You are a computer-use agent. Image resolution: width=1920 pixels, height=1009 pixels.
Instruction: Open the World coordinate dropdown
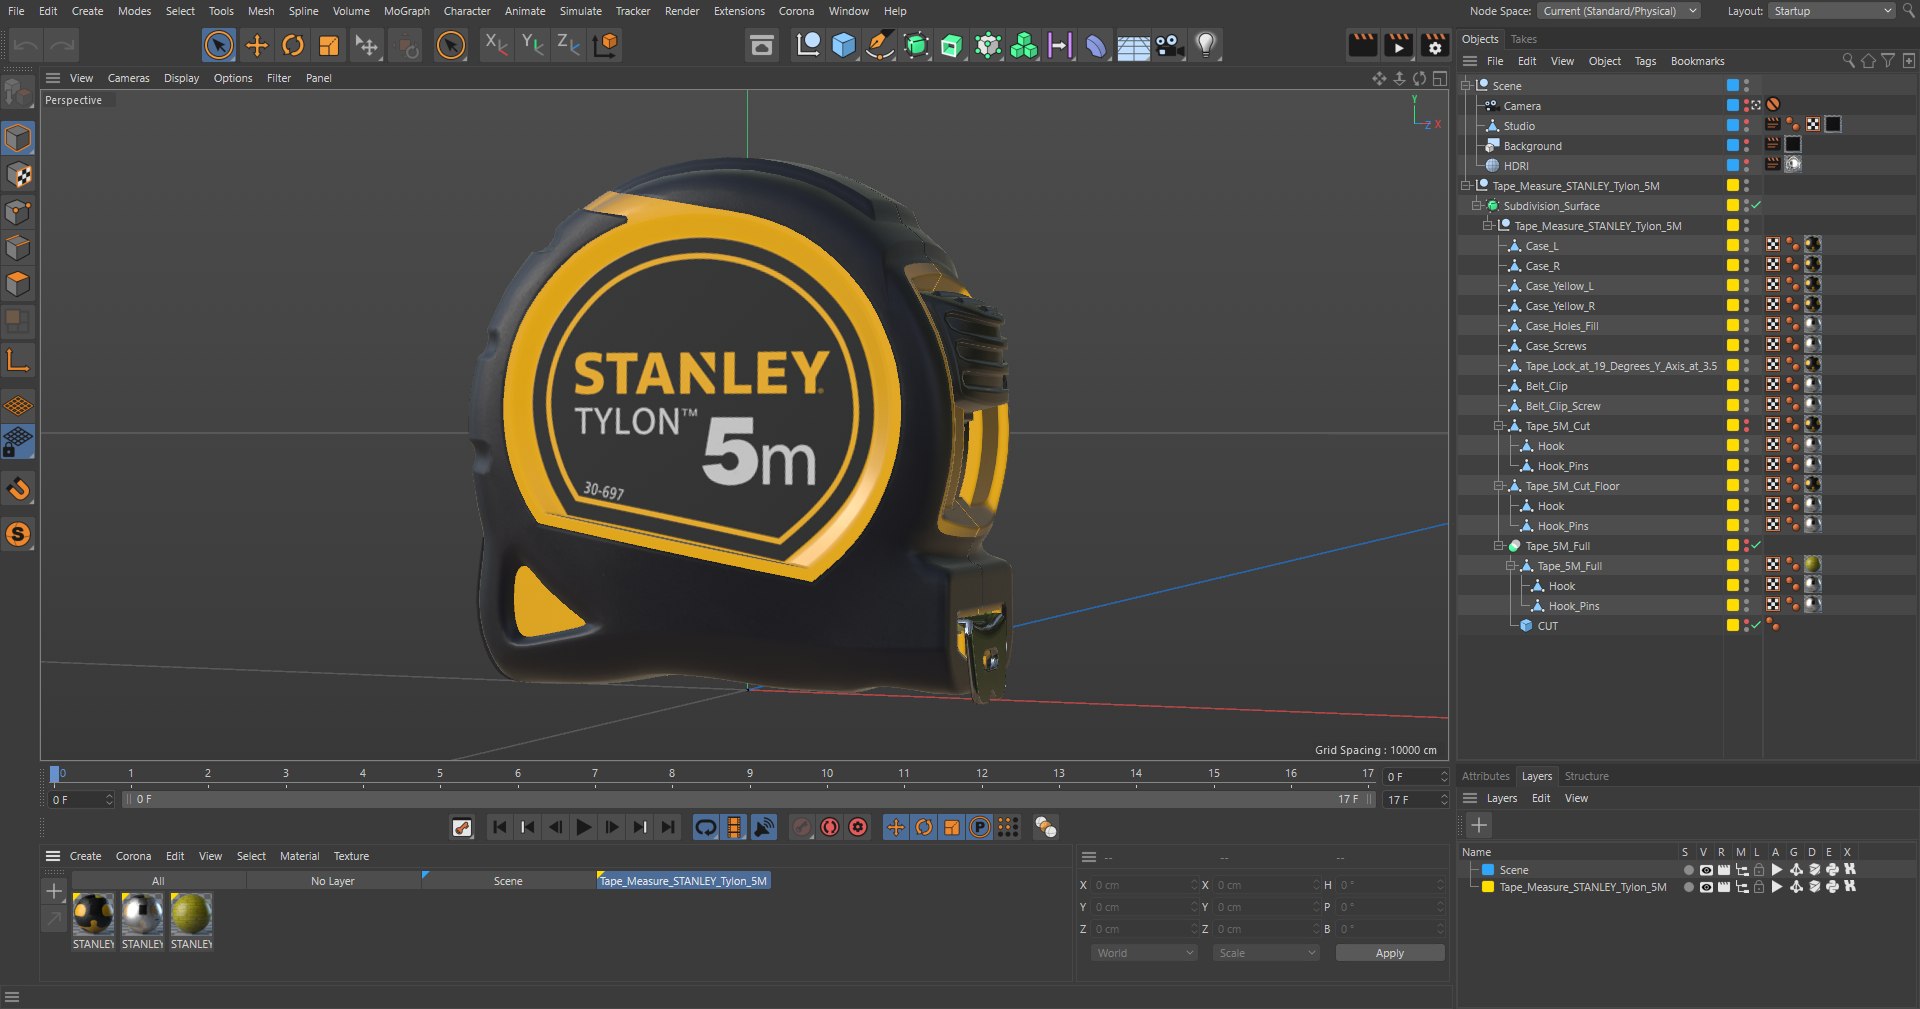pyautogui.click(x=1144, y=953)
